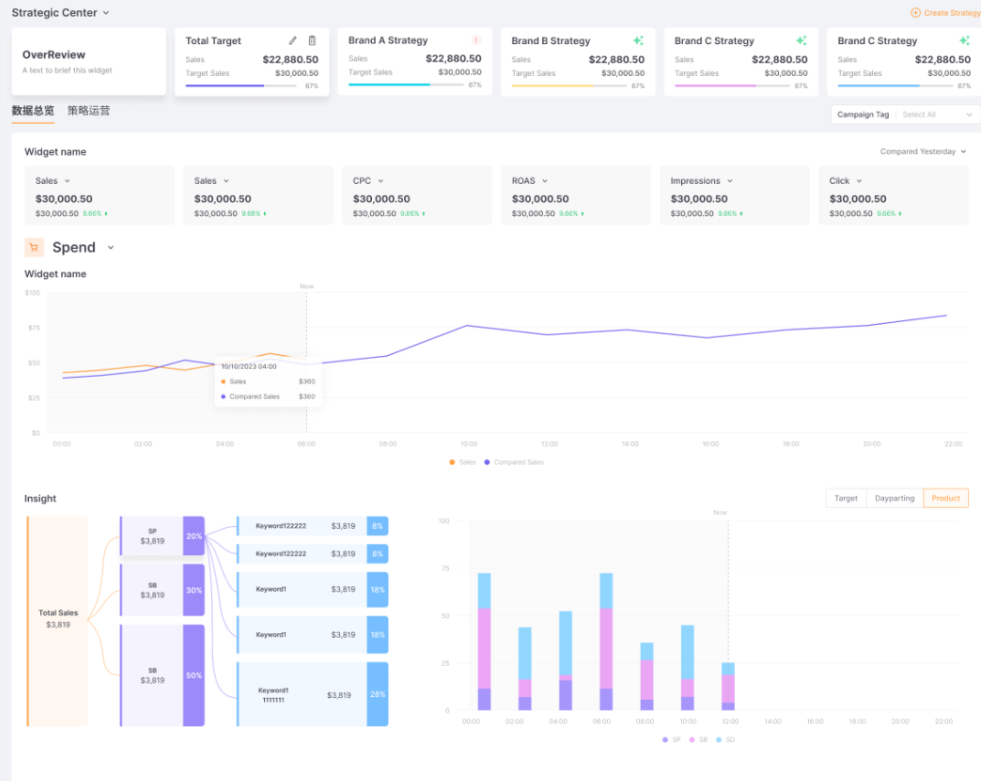Click the stacked bar at 04:00 in the bar chart
This screenshot has width=990, height=781.
(x=566, y=660)
